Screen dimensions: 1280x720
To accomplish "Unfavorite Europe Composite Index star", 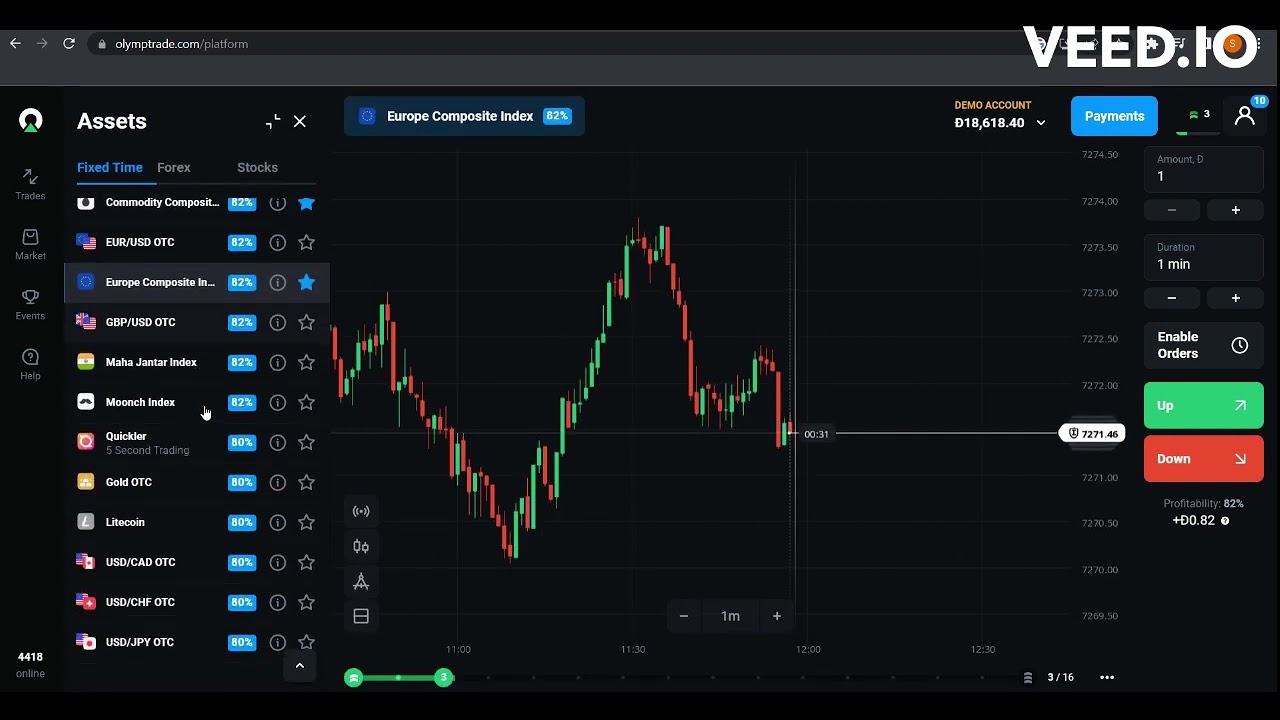I will (307, 282).
